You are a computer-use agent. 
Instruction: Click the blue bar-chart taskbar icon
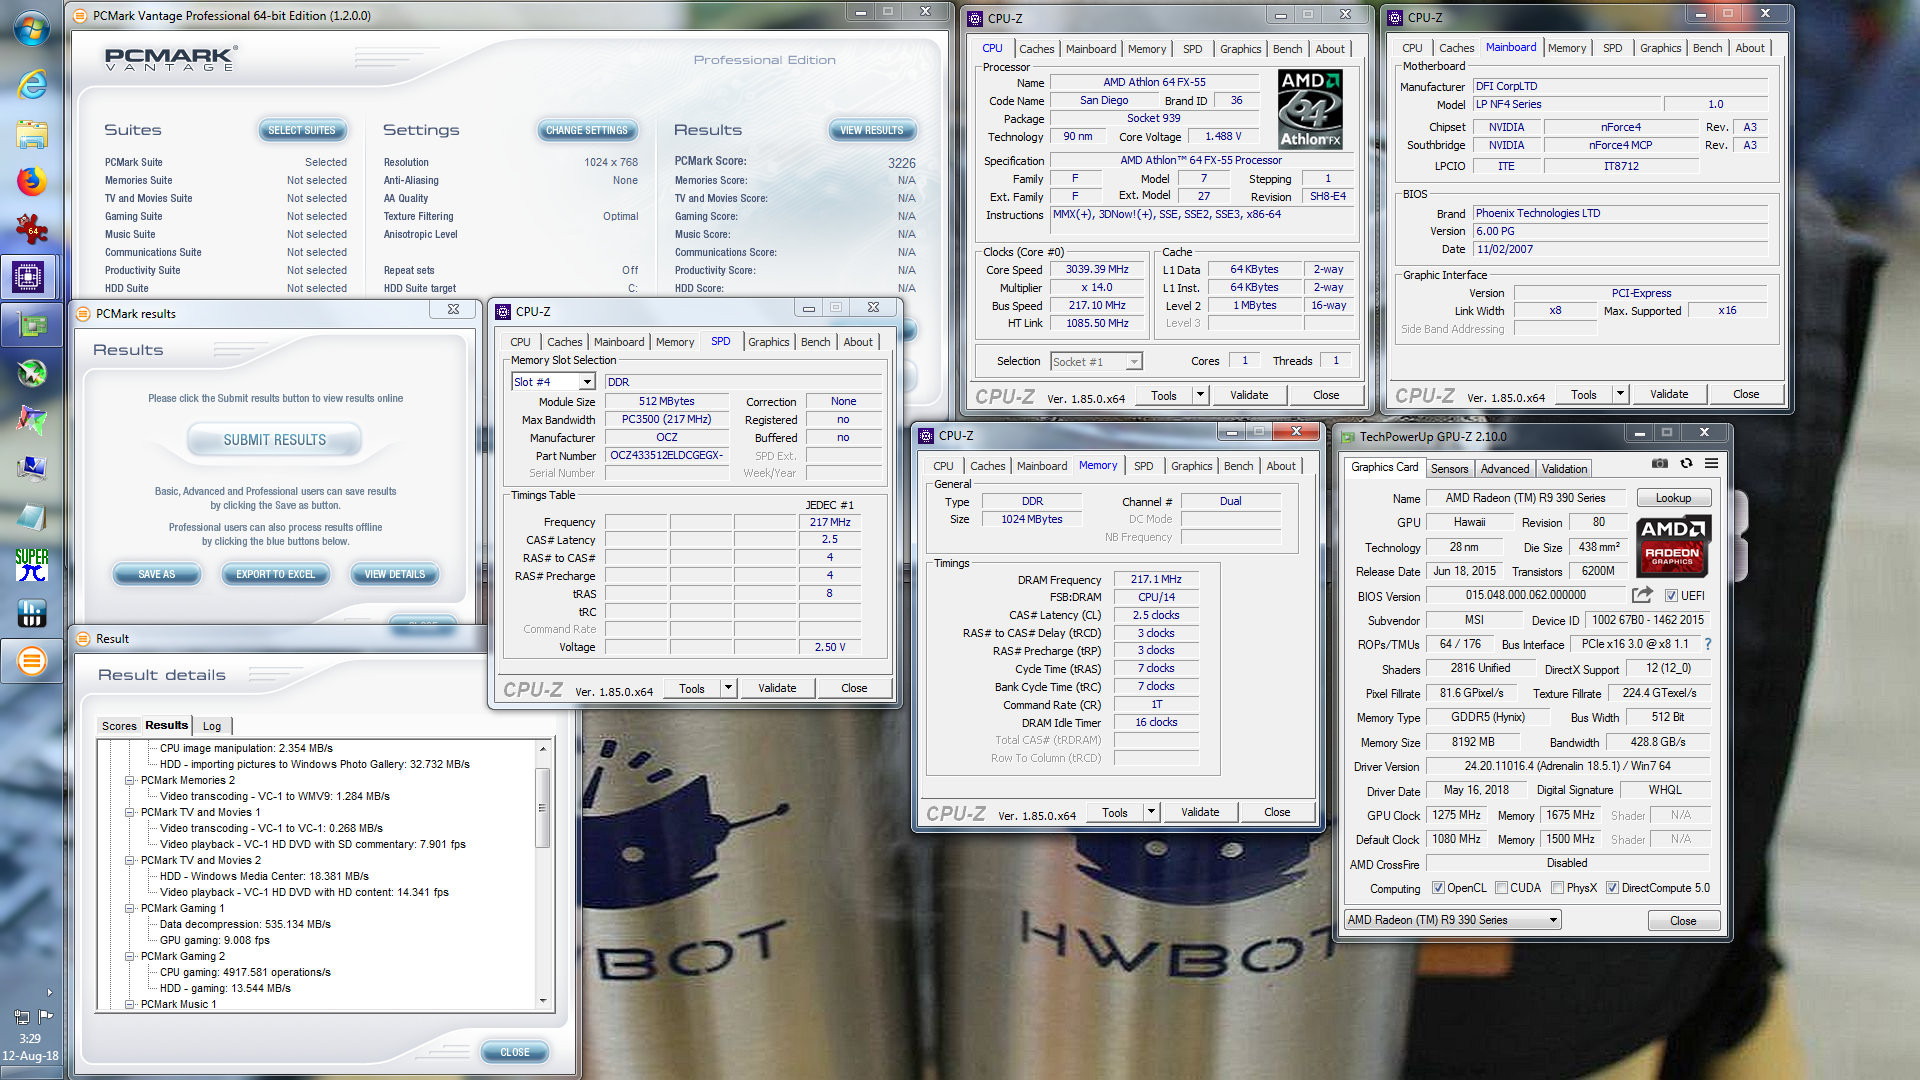coord(31,612)
